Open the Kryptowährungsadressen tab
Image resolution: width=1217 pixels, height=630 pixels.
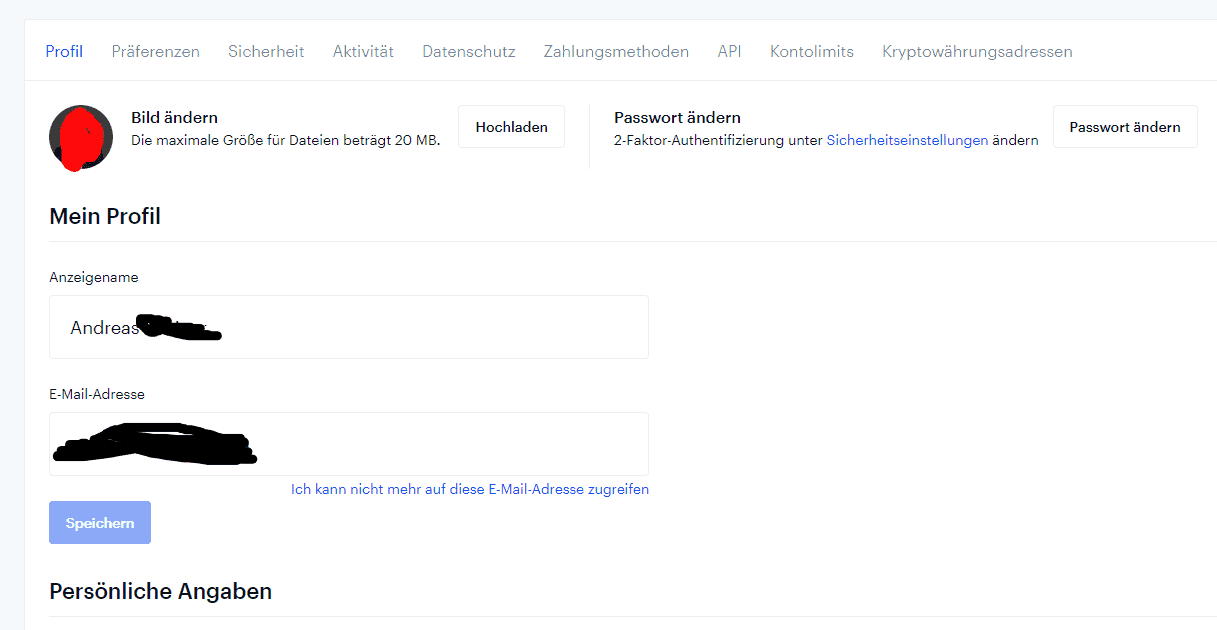click(977, 51)
